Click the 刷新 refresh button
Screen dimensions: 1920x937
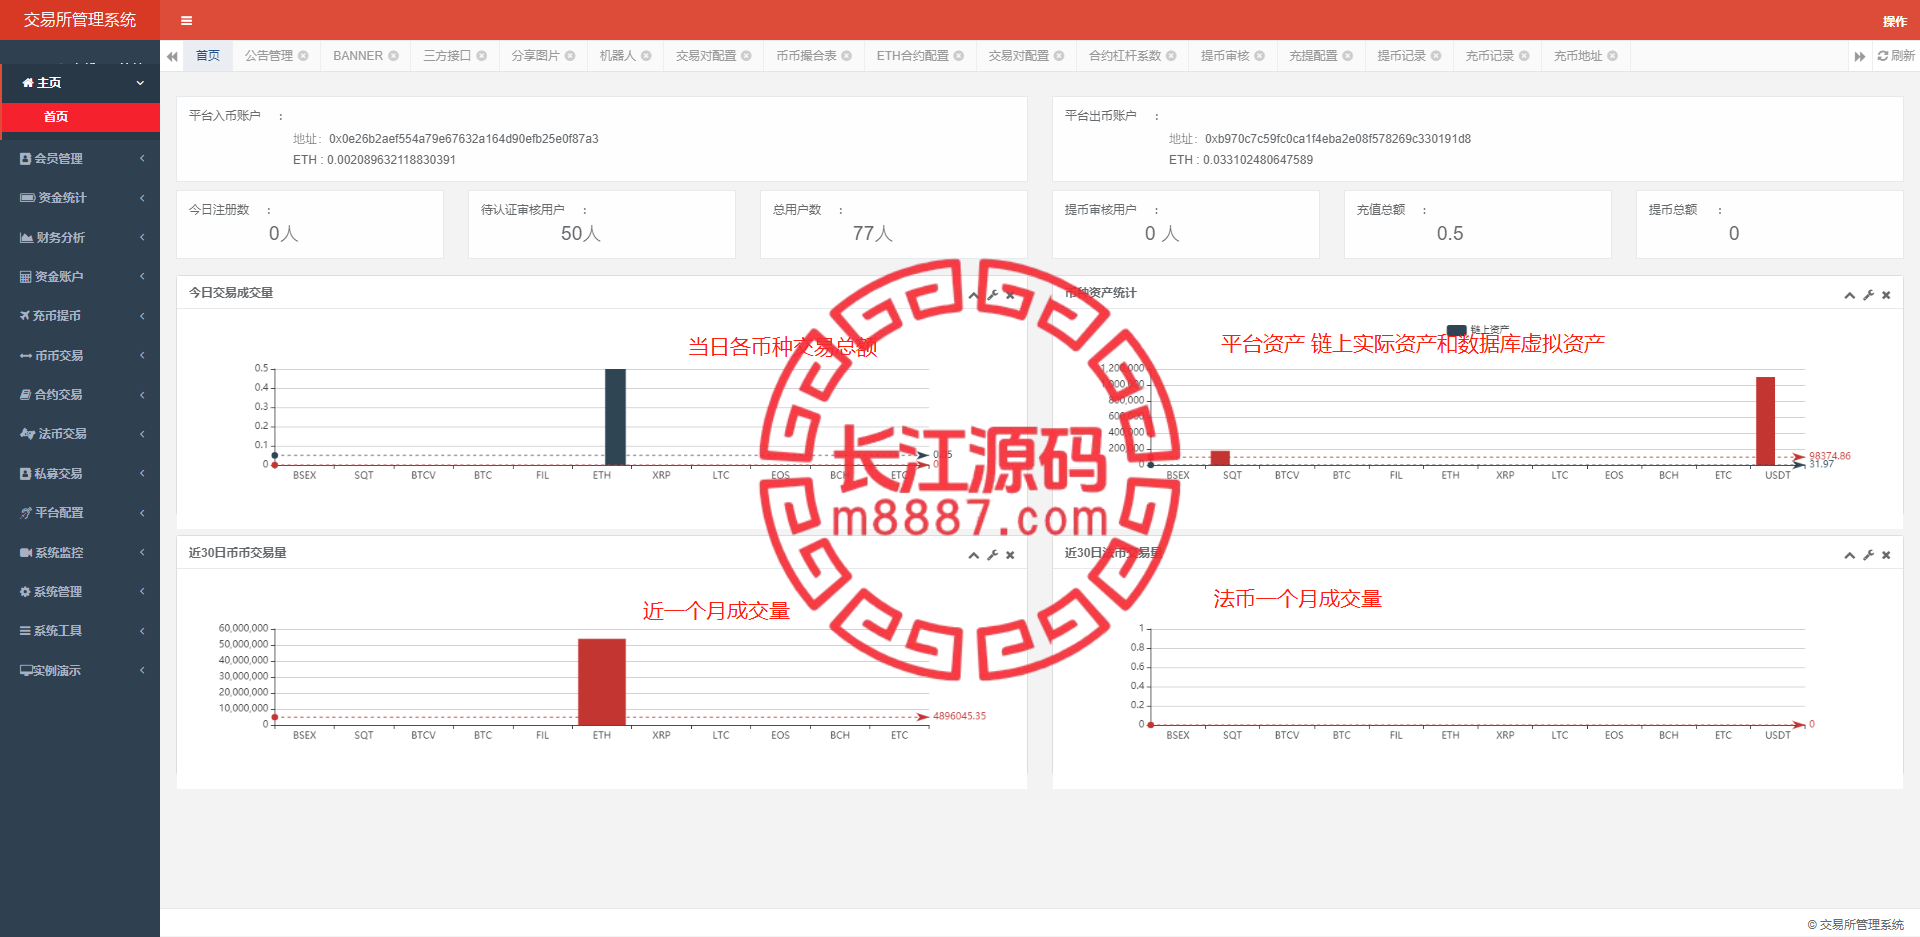tap(1896, 56)
